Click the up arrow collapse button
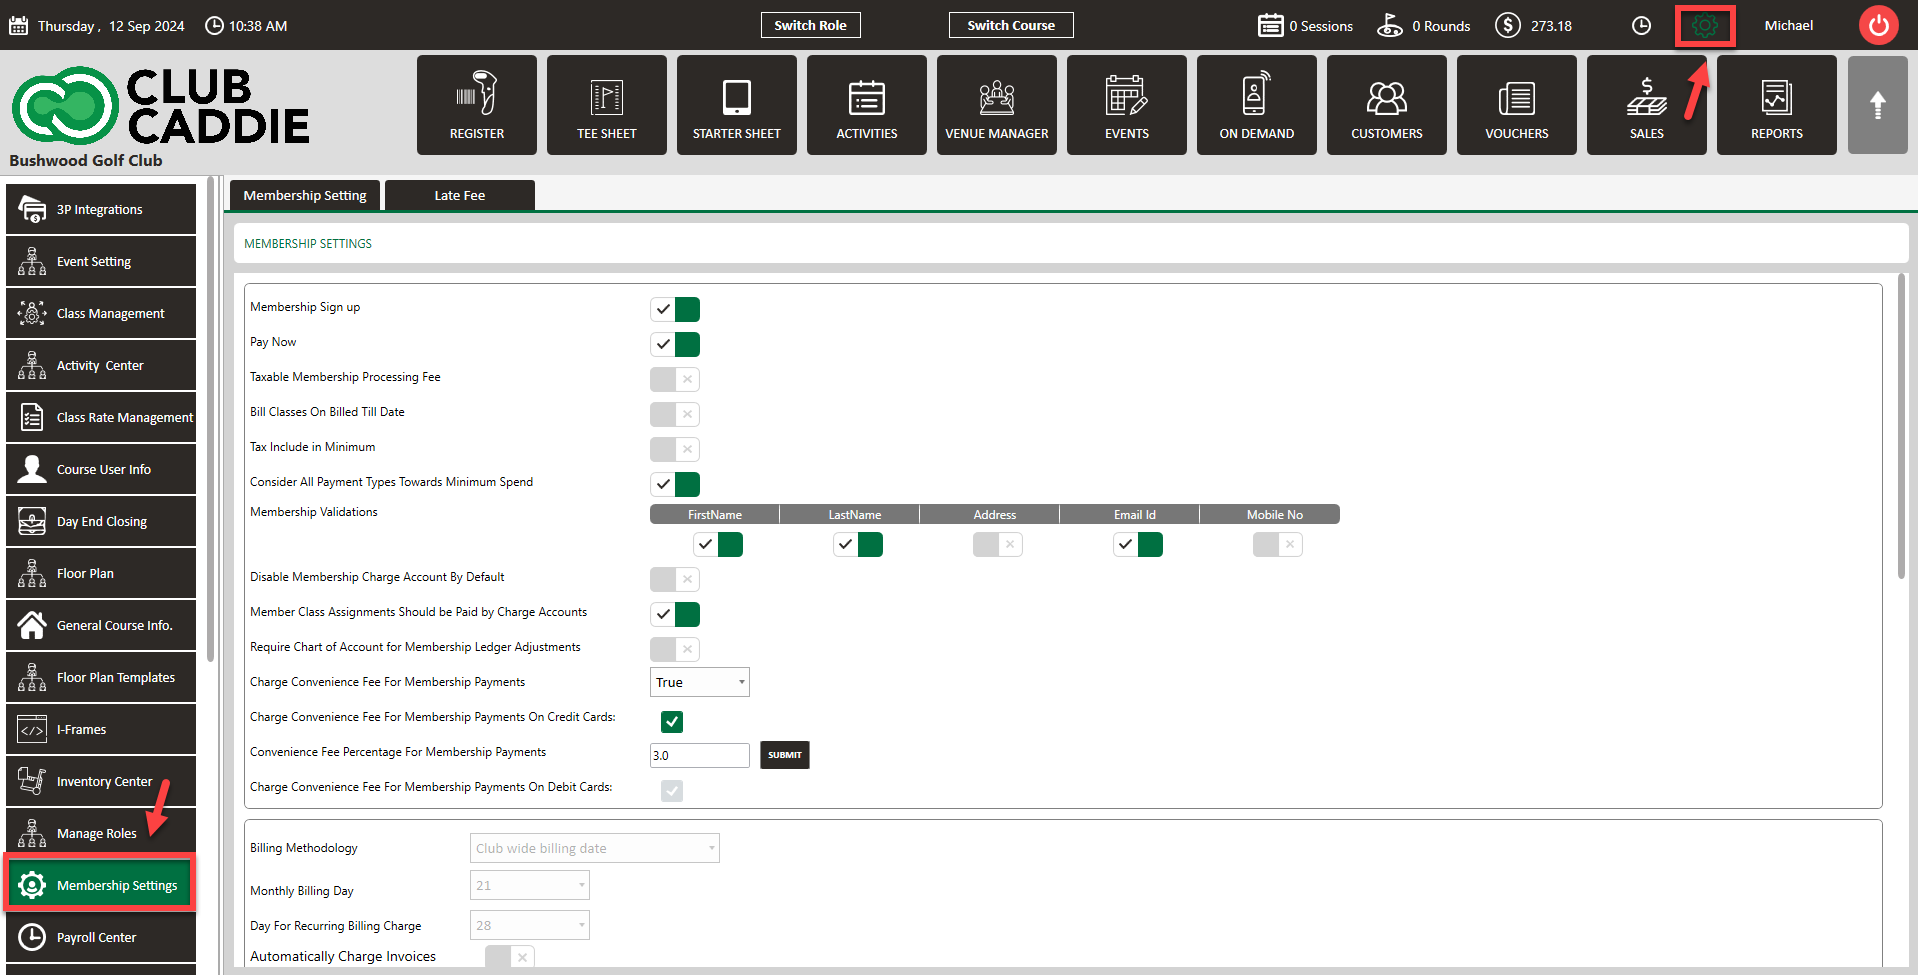 [1877, 105]
